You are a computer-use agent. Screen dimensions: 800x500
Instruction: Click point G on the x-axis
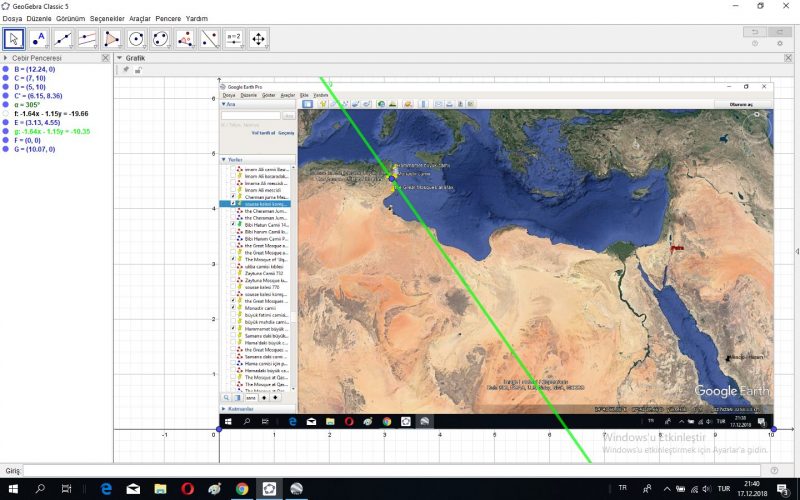[x=773, y=430]
